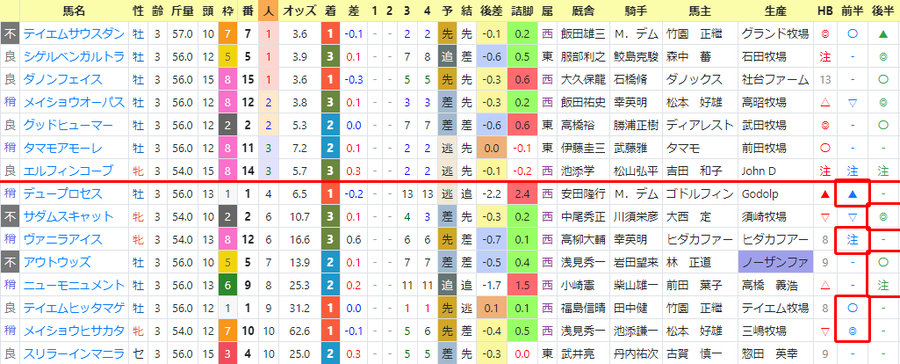The width and height of the screenshot is (900, 364).
Task: Select trainer 高柳大輔
Action: pyautogui.click(x=583, y=239)
